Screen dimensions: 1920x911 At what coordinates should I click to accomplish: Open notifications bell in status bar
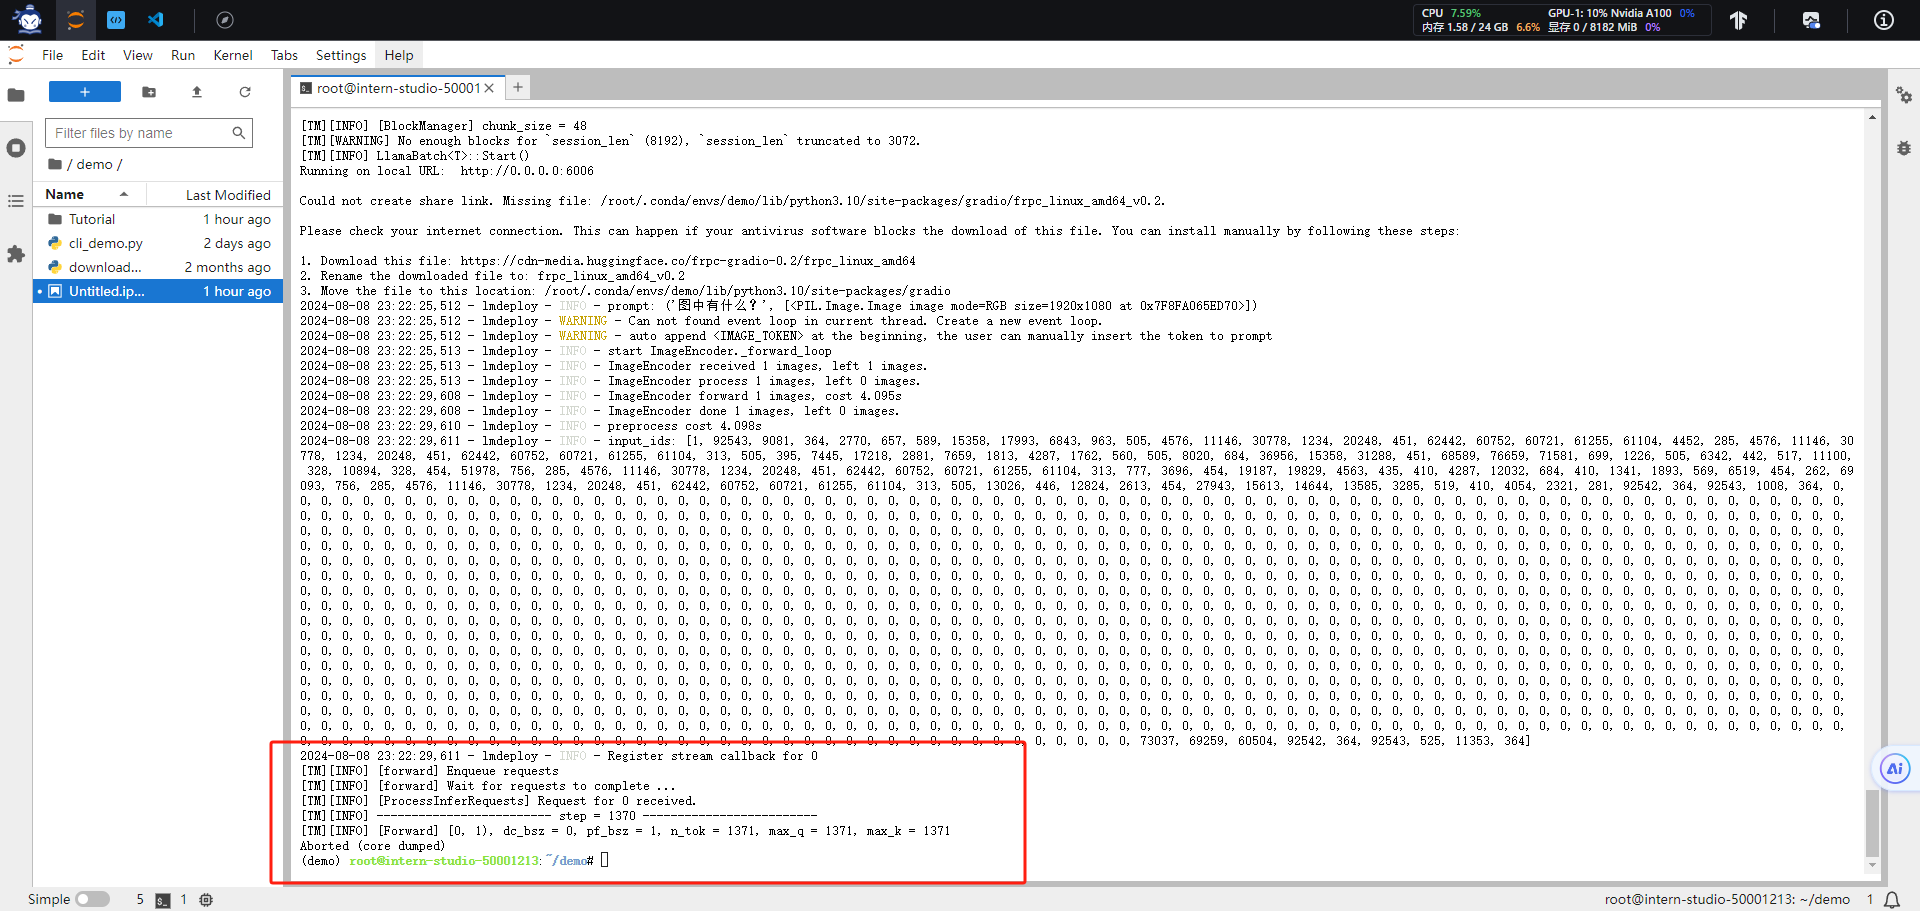(x=1892, y=899)
